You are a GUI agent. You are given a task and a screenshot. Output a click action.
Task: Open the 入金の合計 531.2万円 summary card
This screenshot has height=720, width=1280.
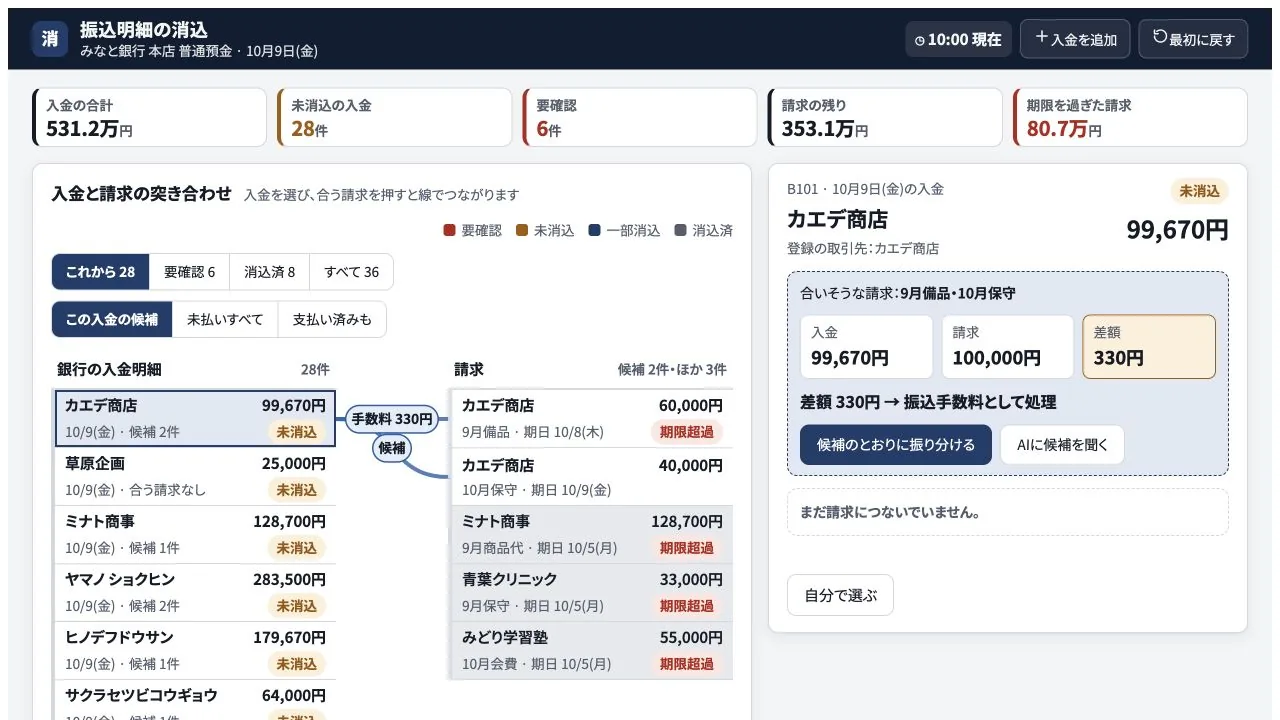click(x=150, y=117)
